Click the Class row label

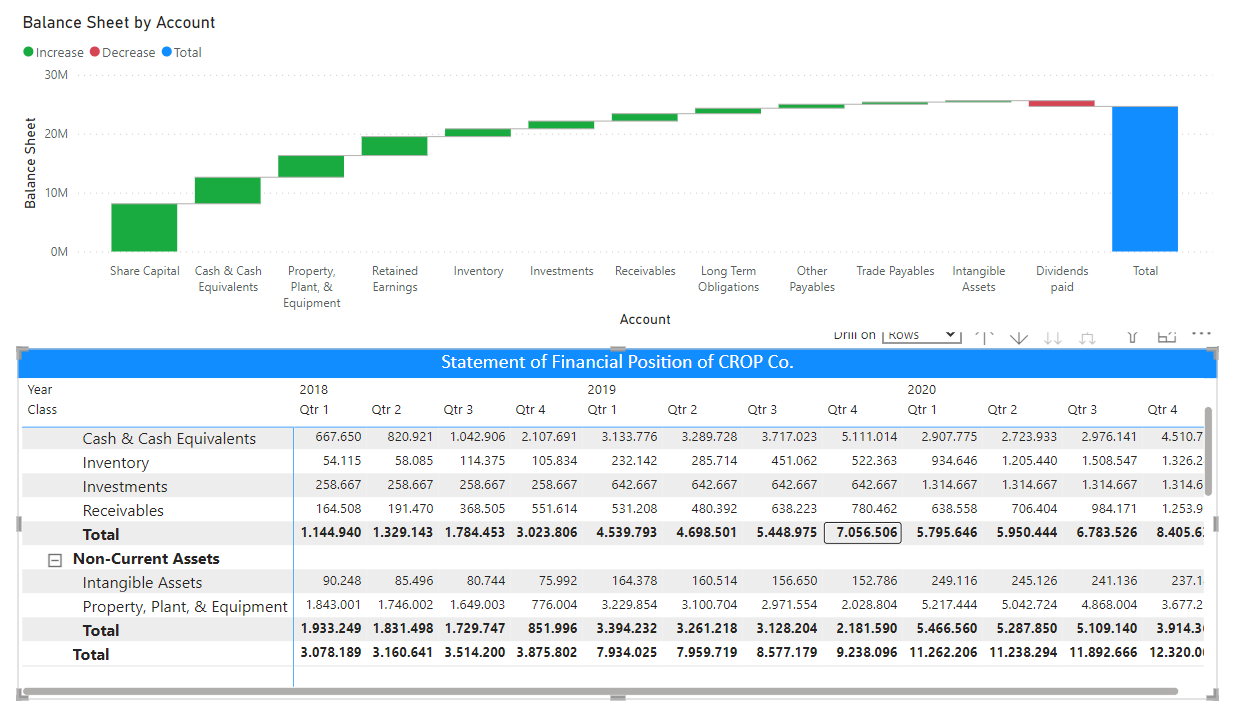[42, 410]
